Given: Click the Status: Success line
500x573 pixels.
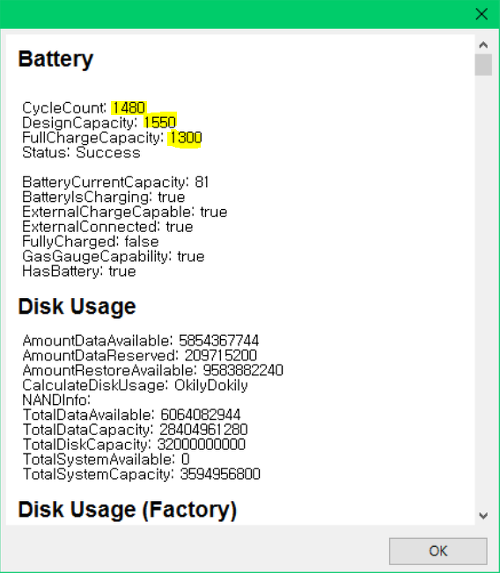Looking at the screenshot, I should click(81, 152).
